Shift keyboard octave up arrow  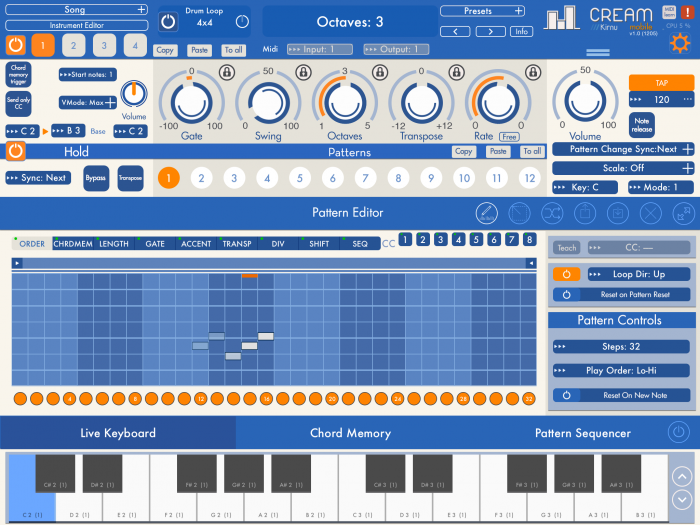click(682, 476)
